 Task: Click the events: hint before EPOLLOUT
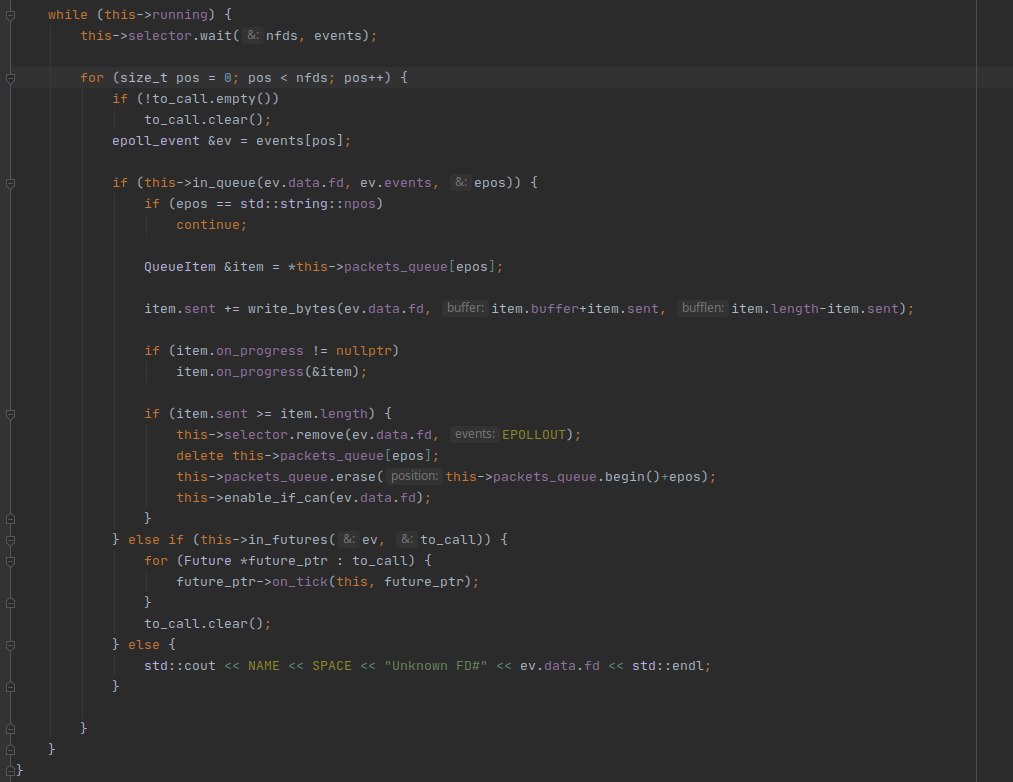click(x=474, y=434)
